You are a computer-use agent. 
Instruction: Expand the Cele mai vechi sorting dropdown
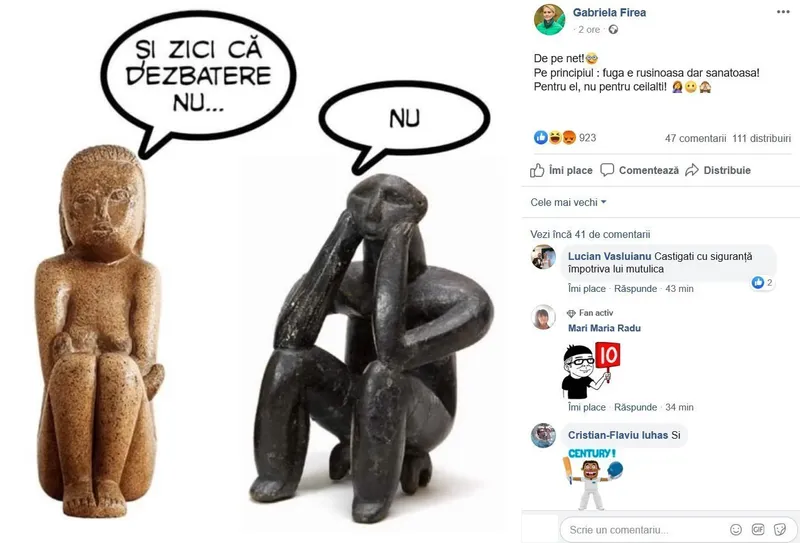[x=568, y=202]
